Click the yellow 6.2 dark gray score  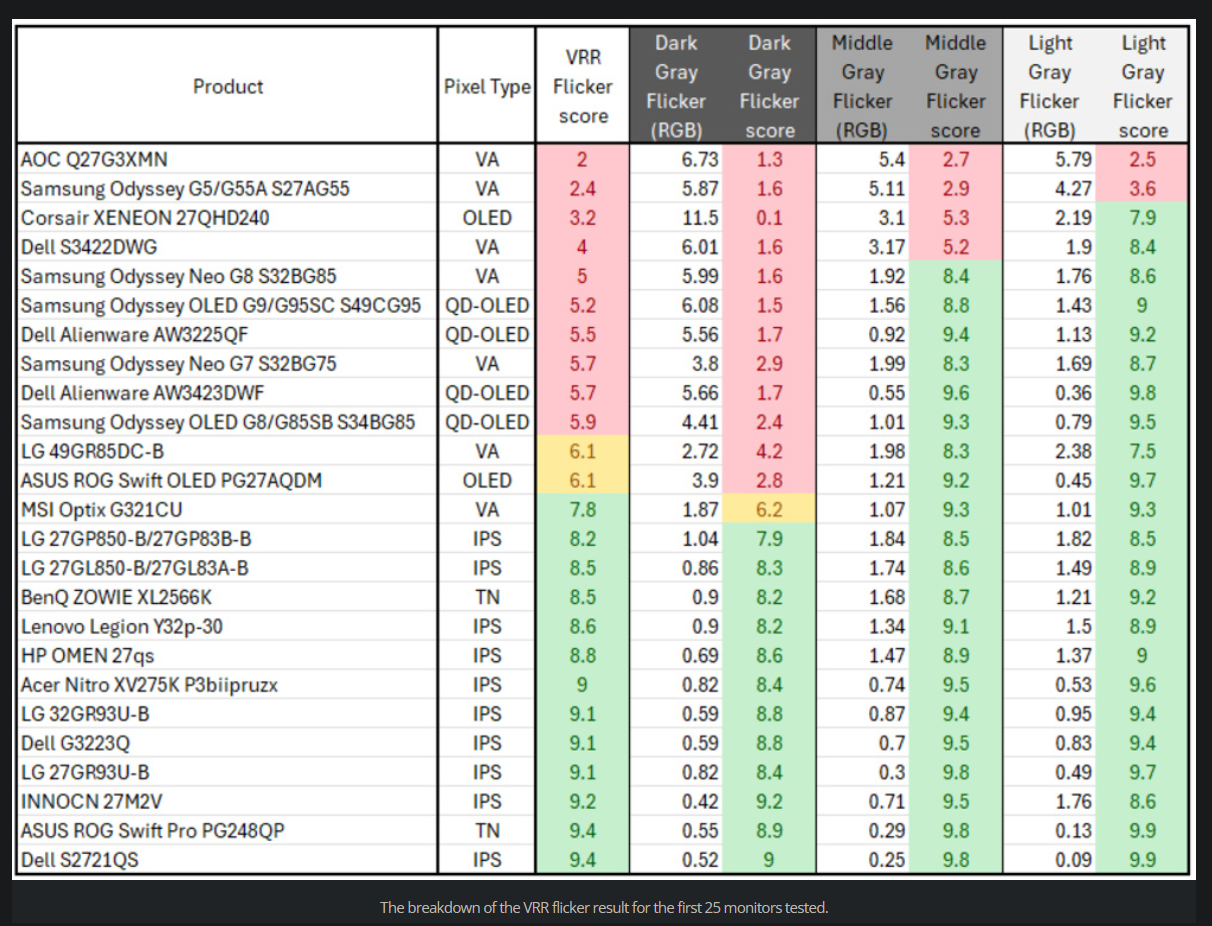(x=769, y=509)
